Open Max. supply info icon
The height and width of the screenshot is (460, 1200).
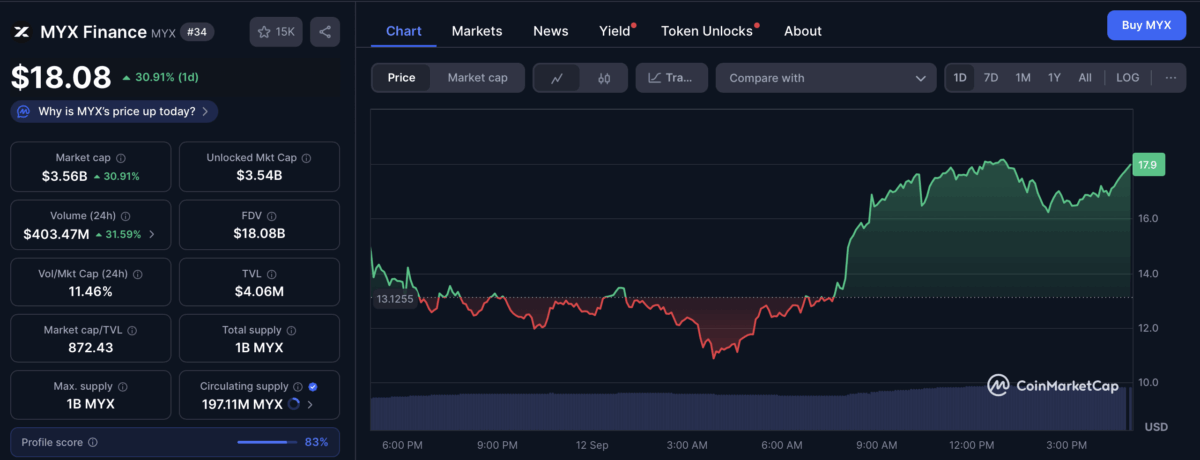122,386
